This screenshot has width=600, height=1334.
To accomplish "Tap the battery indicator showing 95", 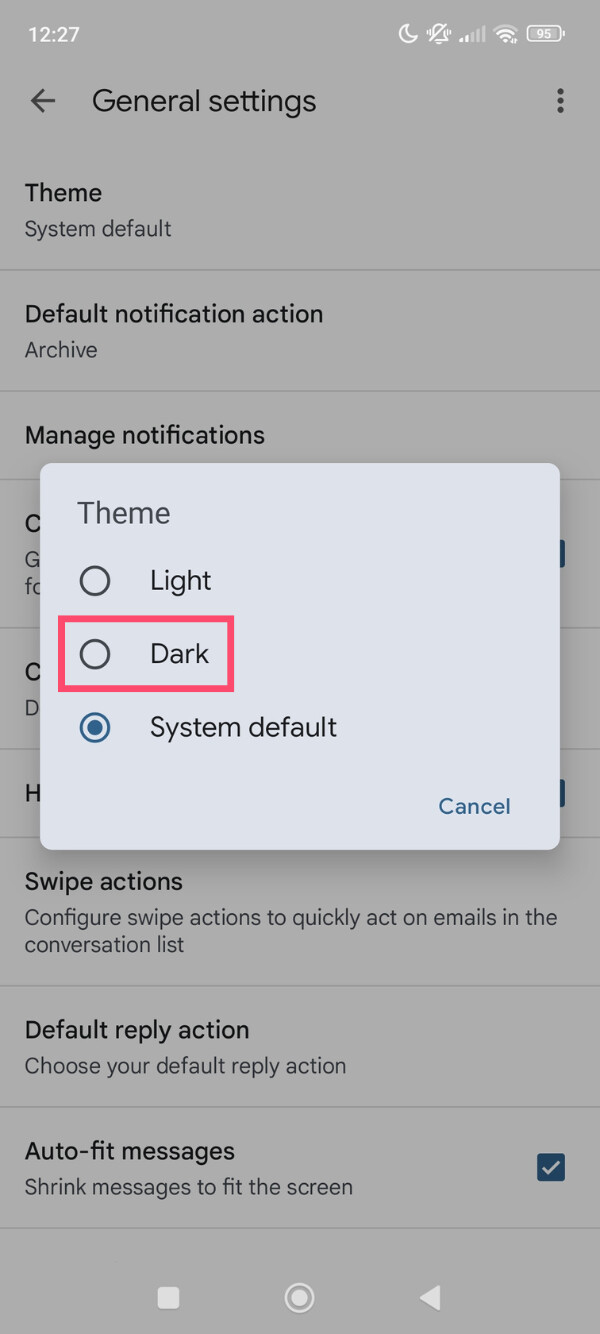I will [x=543, y=33].
